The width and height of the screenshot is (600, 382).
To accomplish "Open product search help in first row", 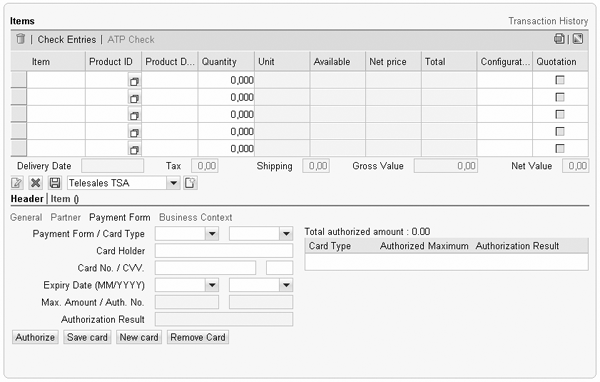I will click(134, 81).
